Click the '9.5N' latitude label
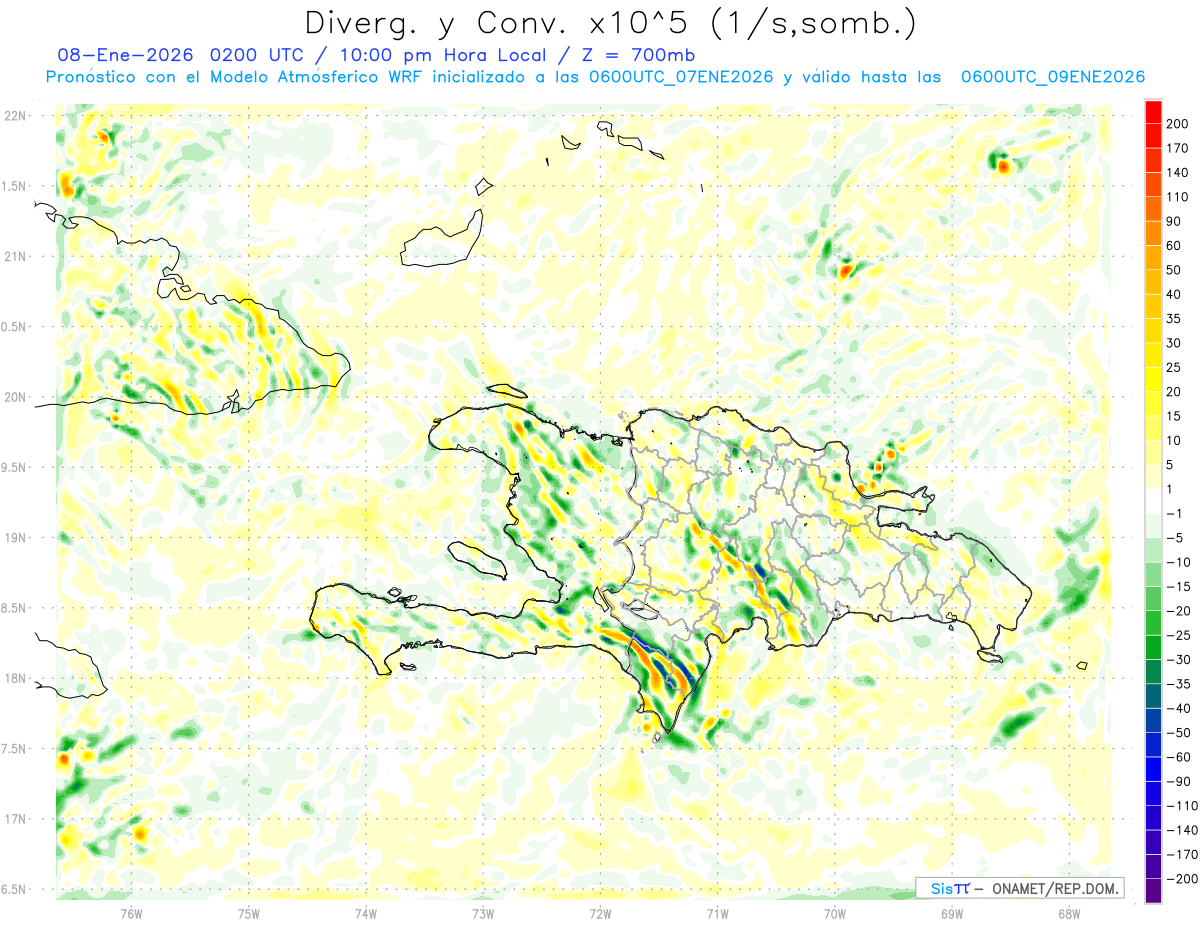1200x927 pixels. (x=15, y=467)
